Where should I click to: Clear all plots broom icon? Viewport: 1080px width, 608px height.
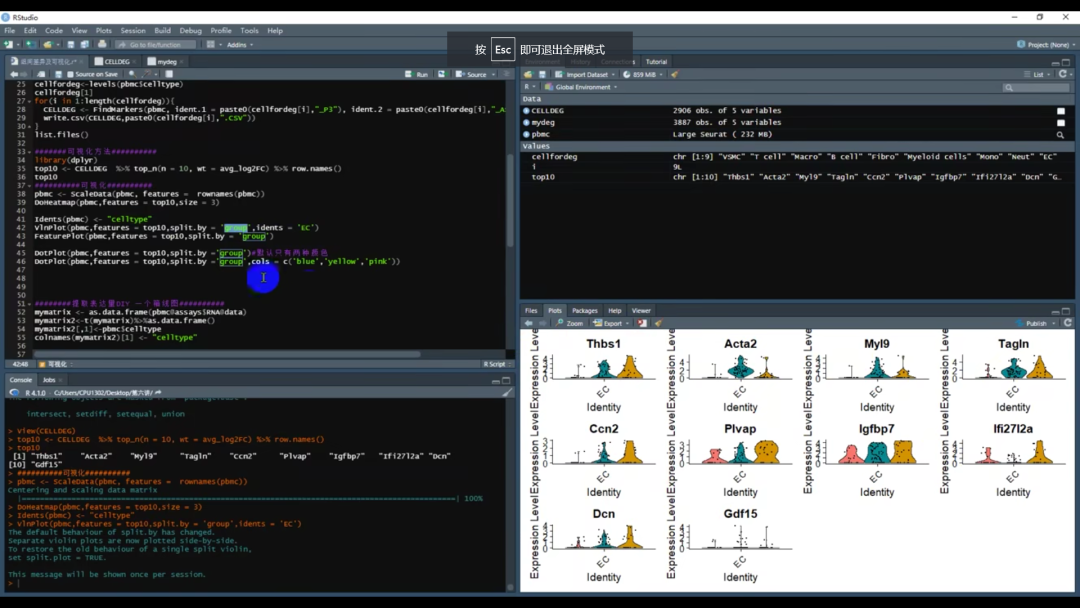coord(658,323)
